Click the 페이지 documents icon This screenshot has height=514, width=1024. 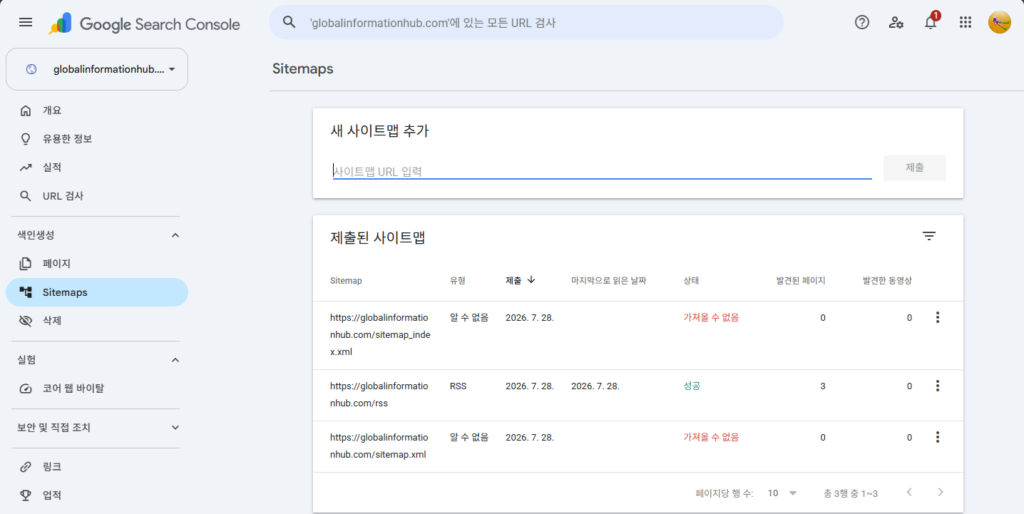point(25,264)
